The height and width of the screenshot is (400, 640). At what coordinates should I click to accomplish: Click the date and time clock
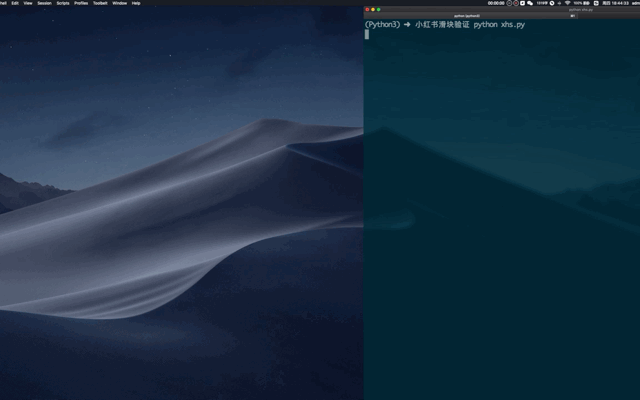point(616,3)
